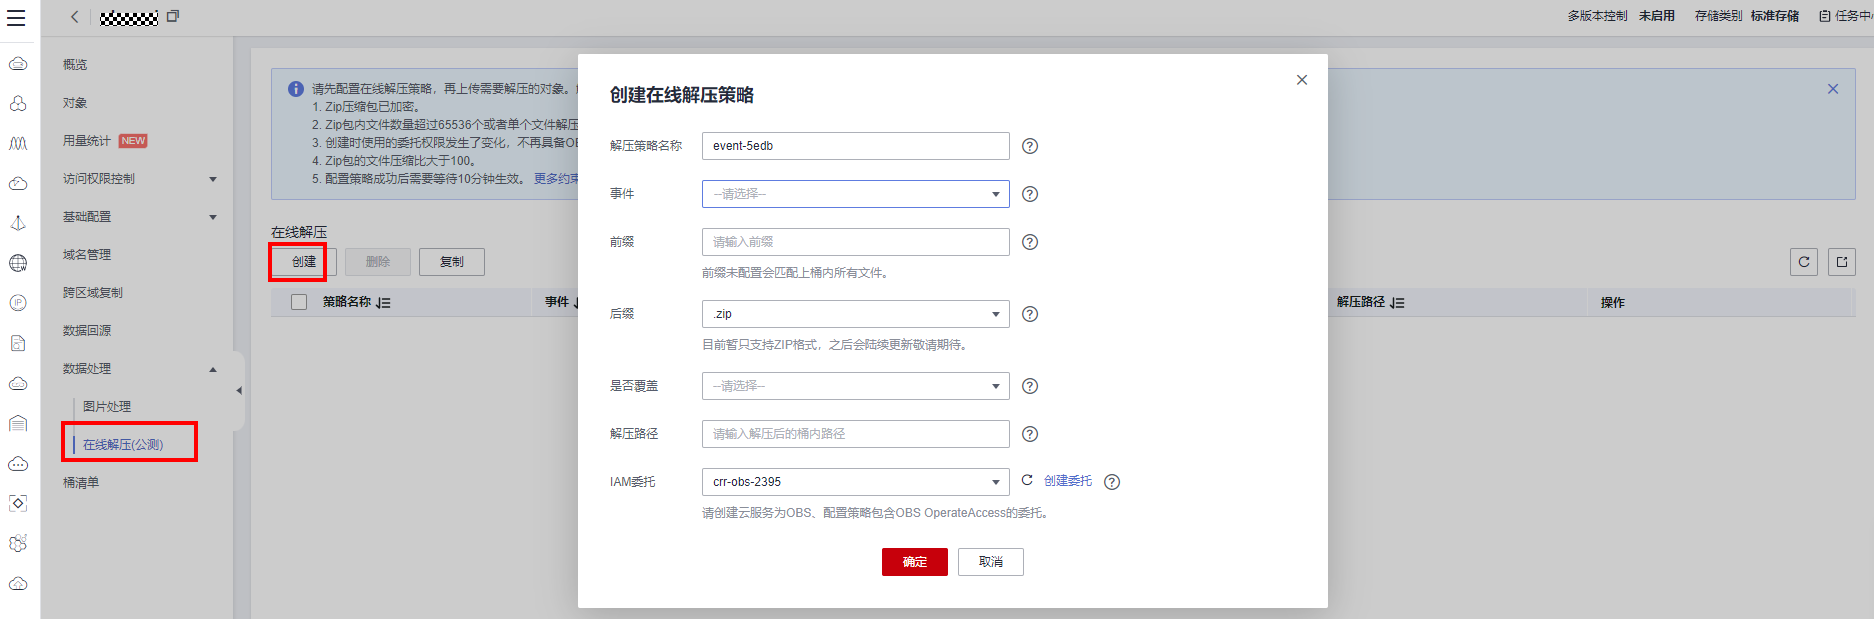Collapse the sidebar with the side handle
This screenshot has height=619, width=1874.
pyautogui.click(x=239, y=391)
